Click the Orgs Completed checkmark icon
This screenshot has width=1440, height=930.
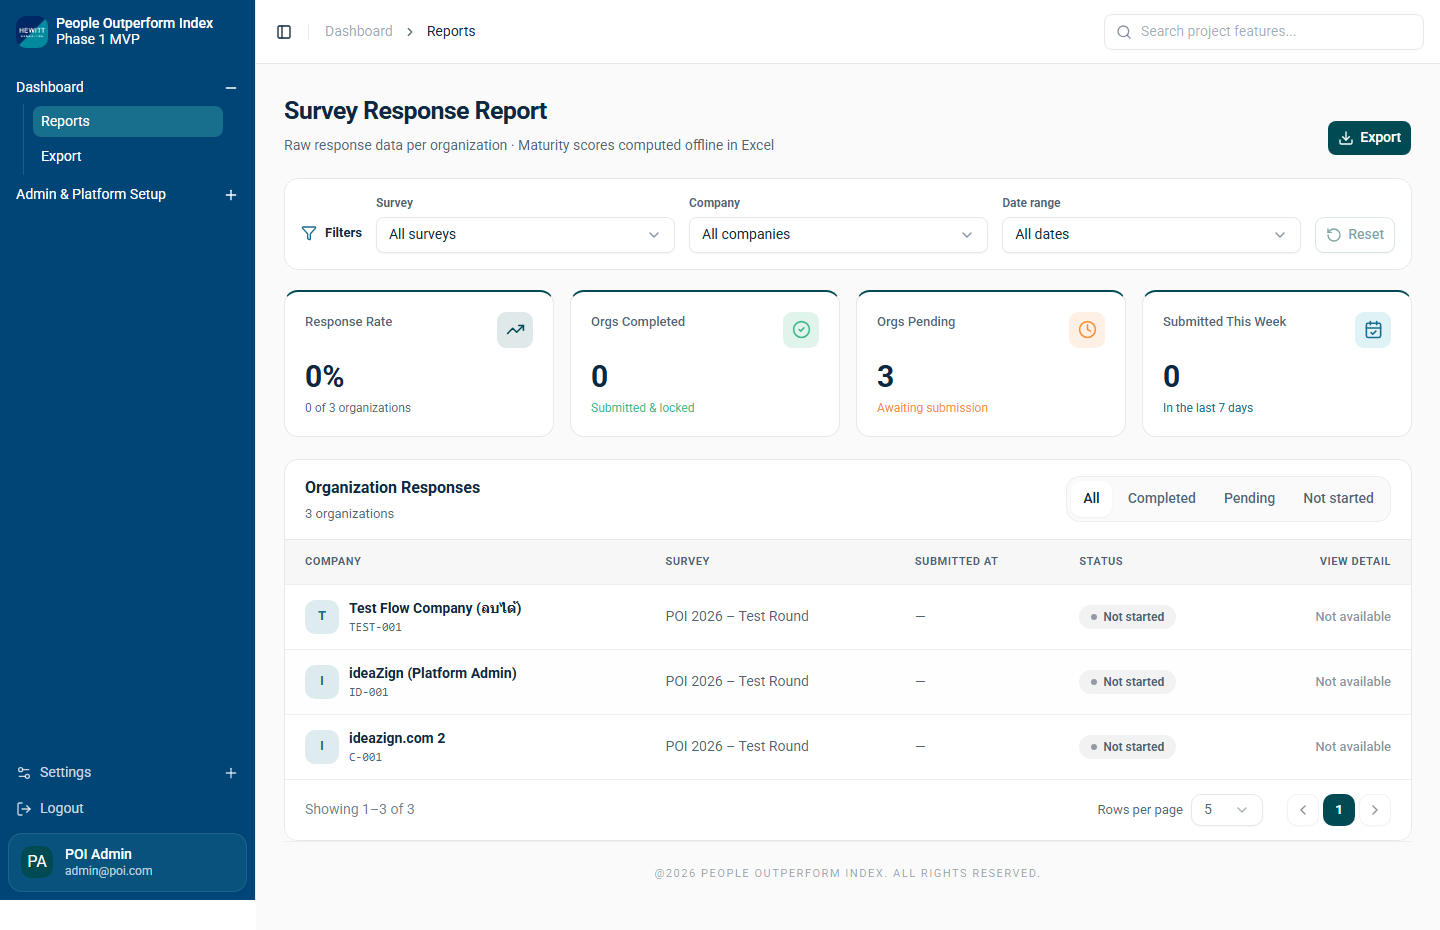point(801,330)
